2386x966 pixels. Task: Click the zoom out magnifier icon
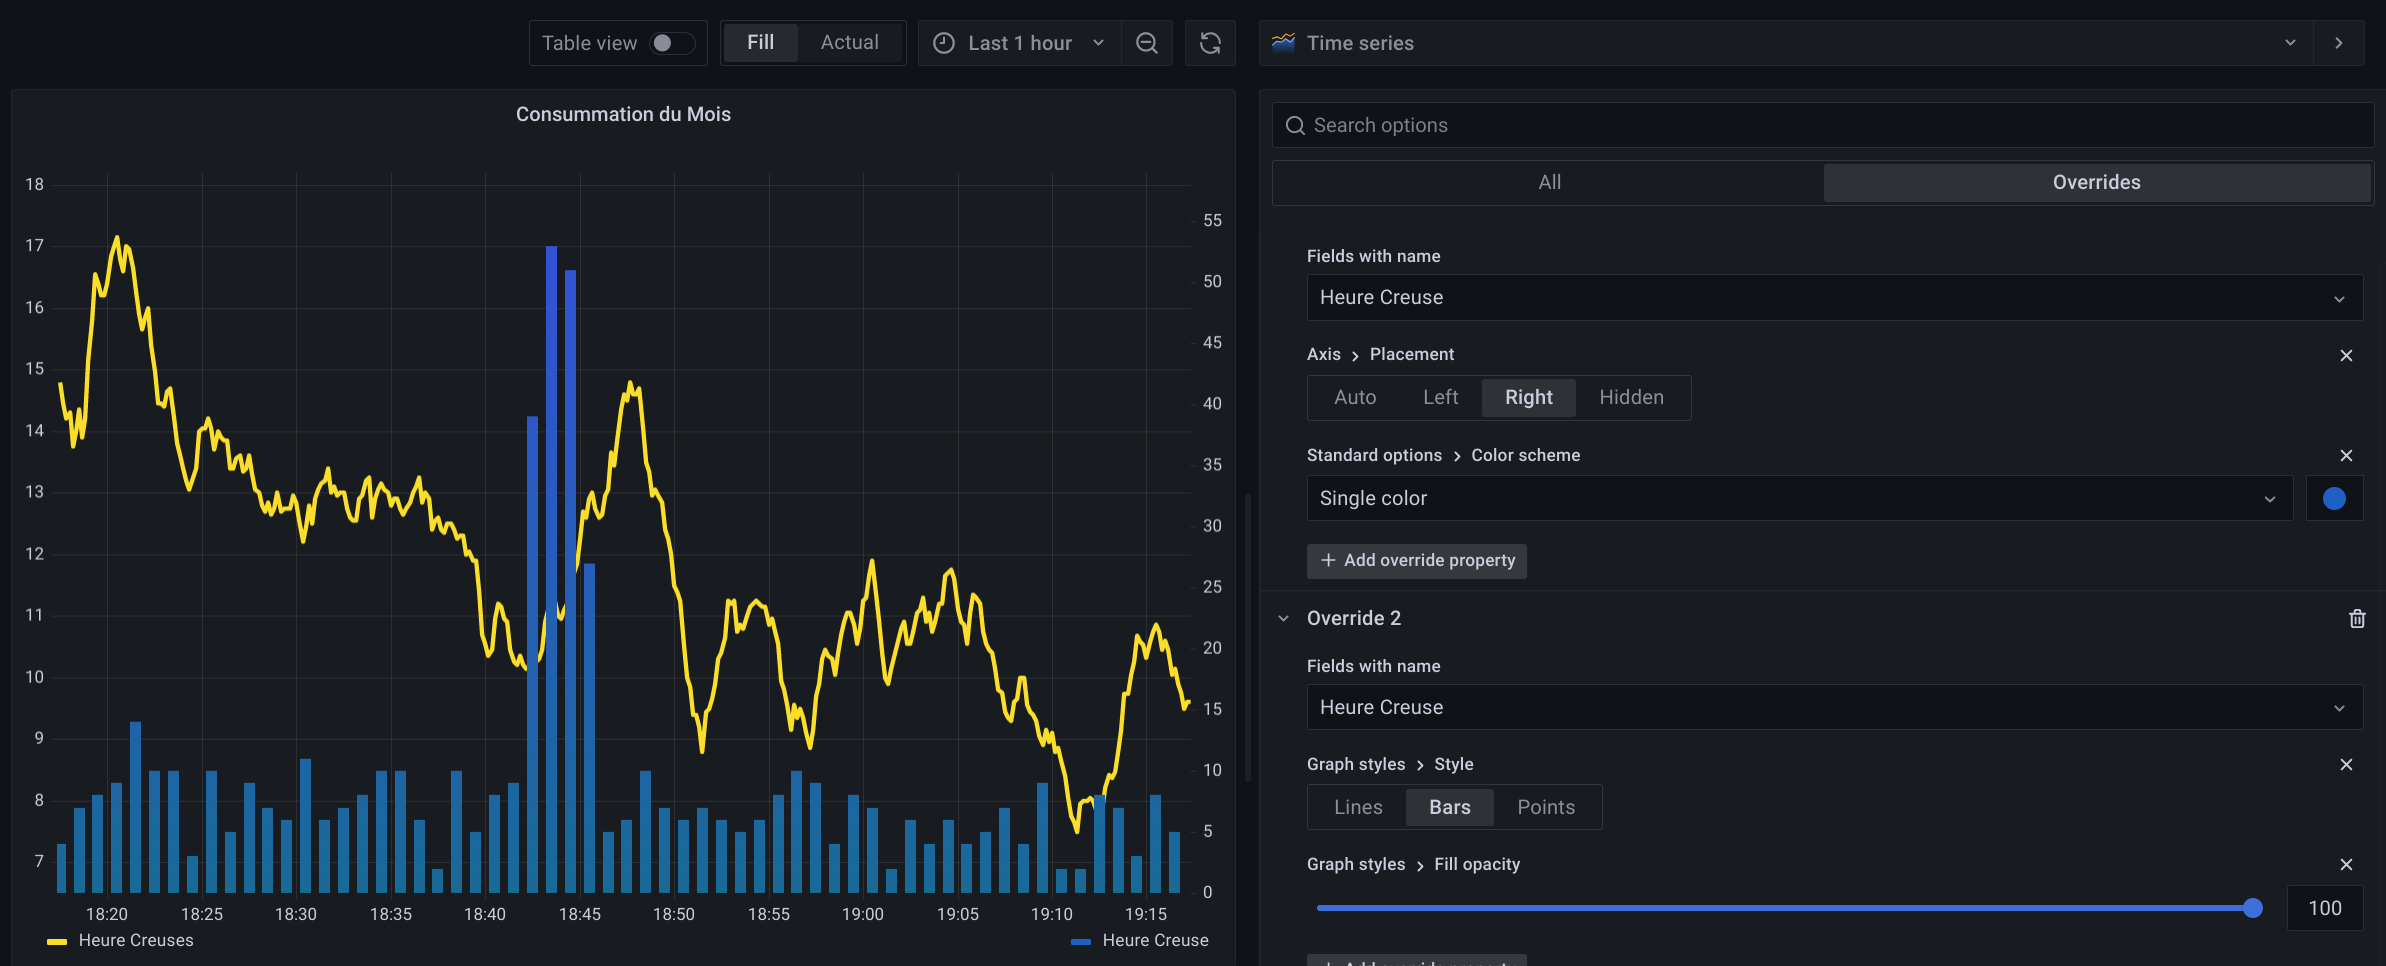pos(1146,43)
